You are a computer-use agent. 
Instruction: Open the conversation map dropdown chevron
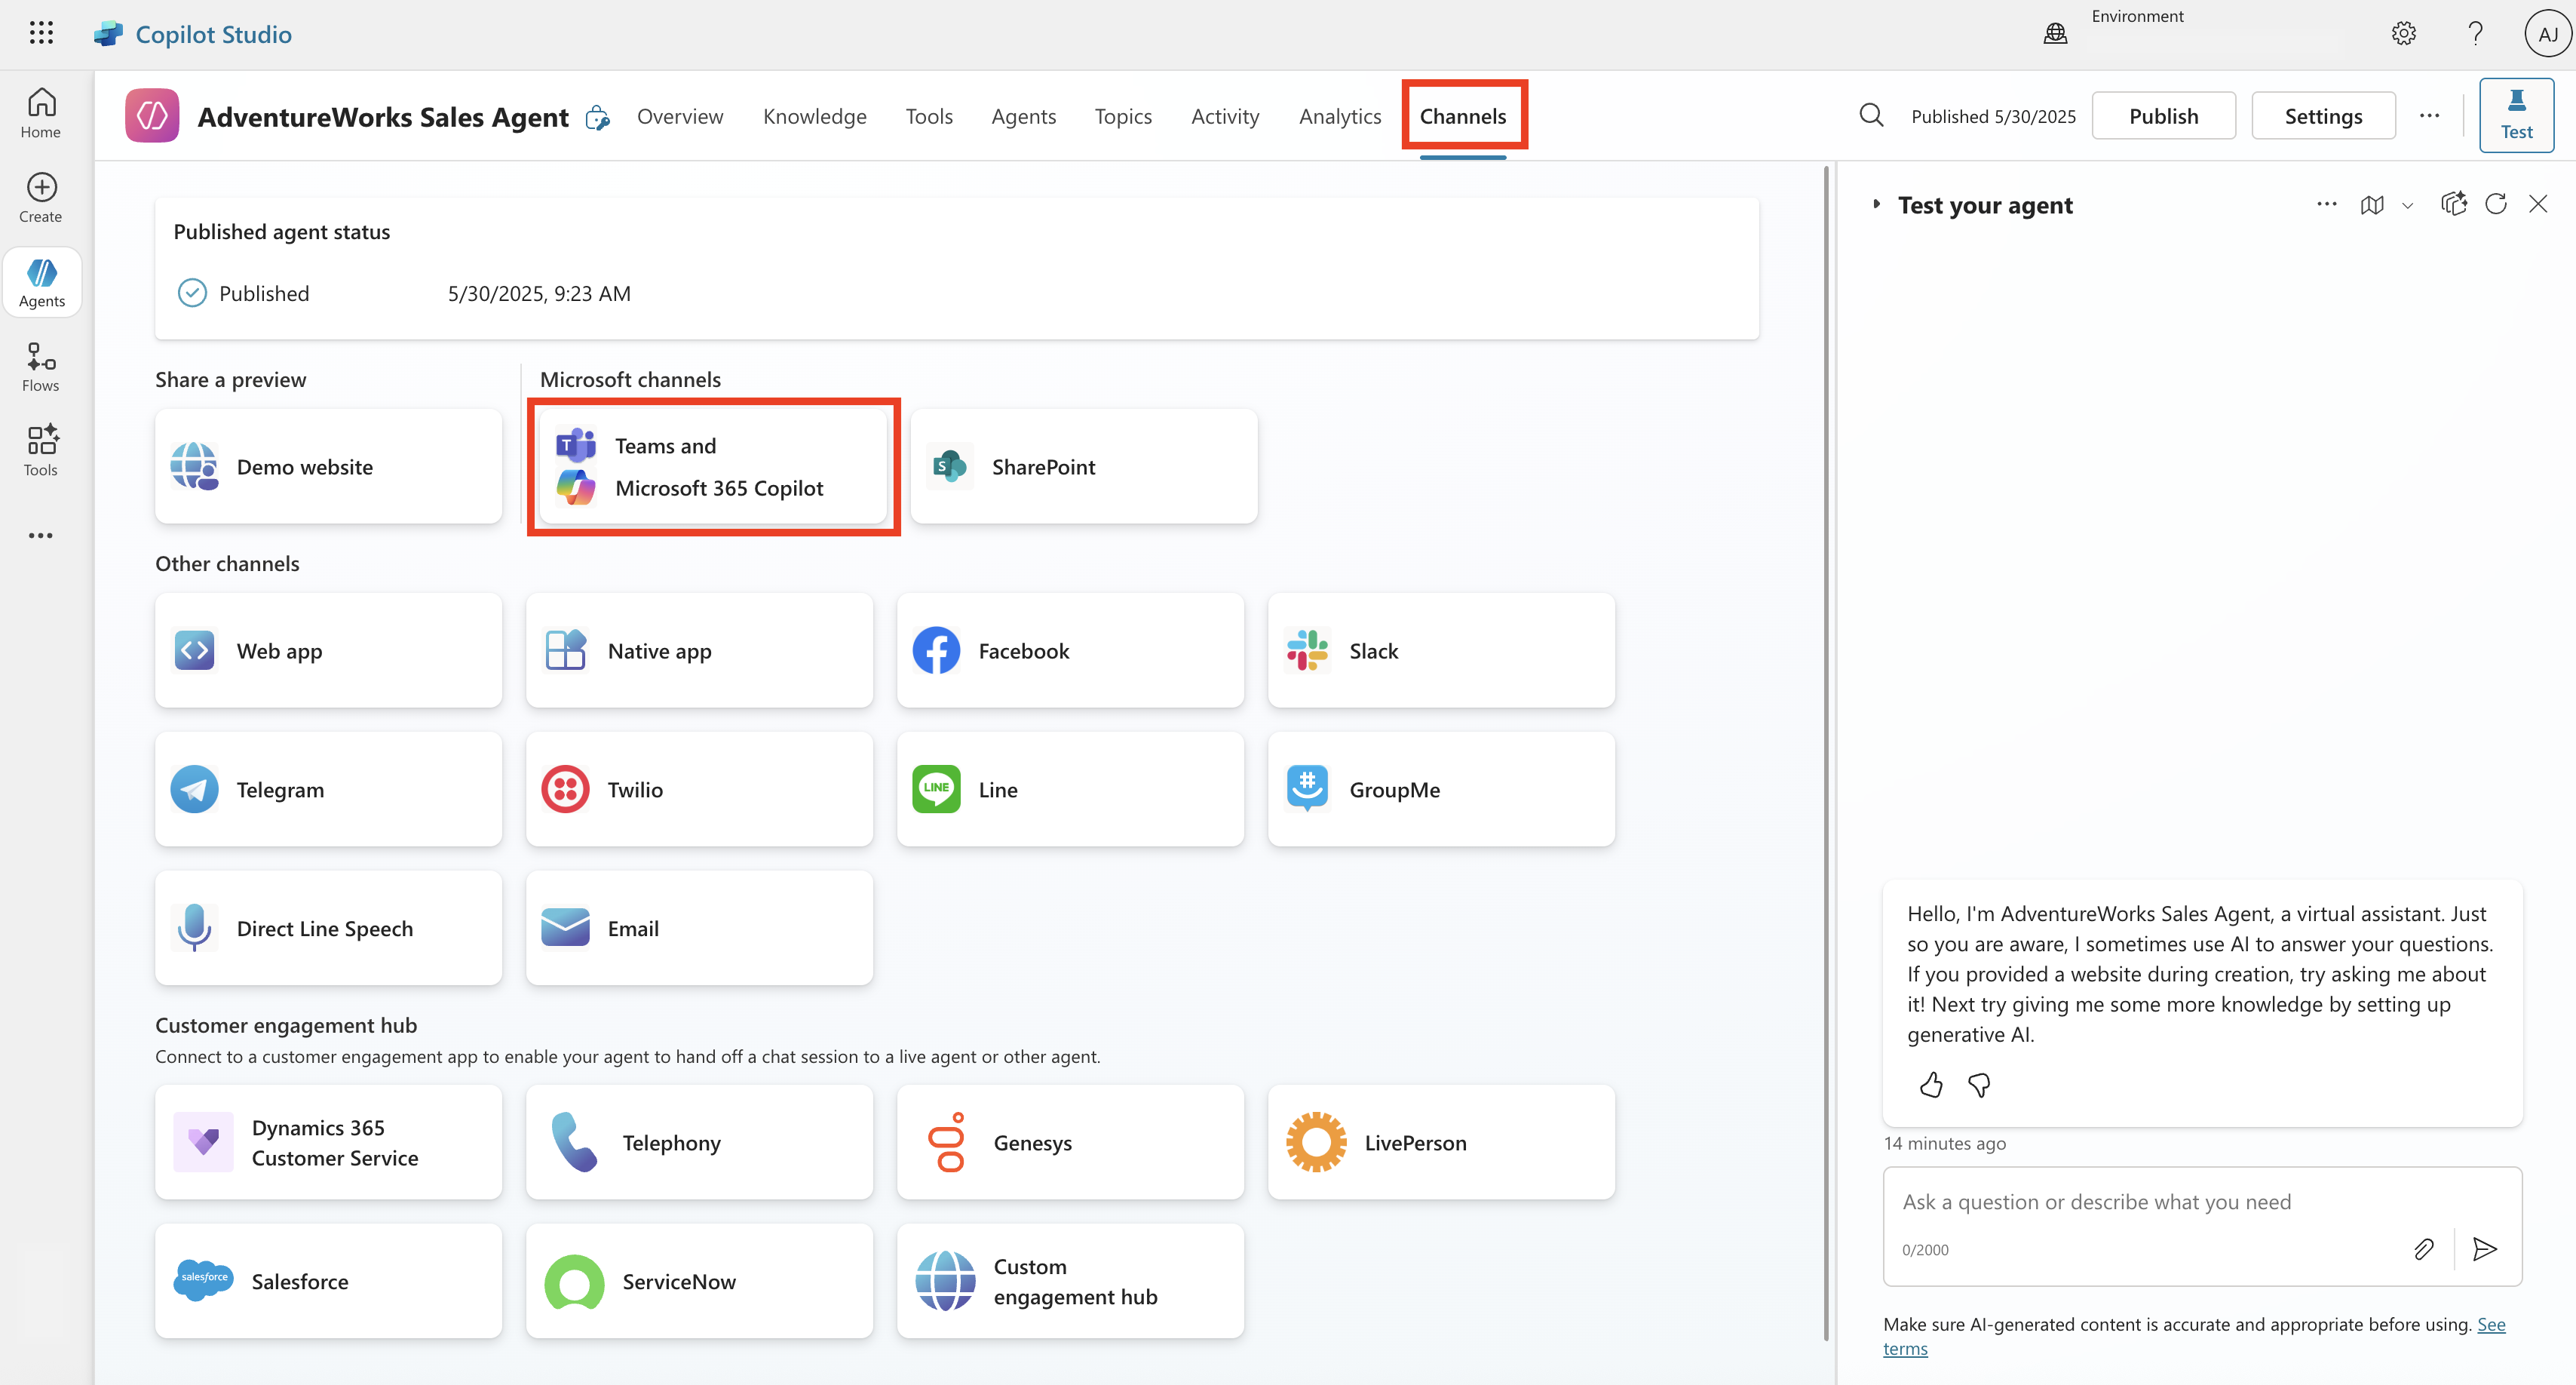(2408, 206)
